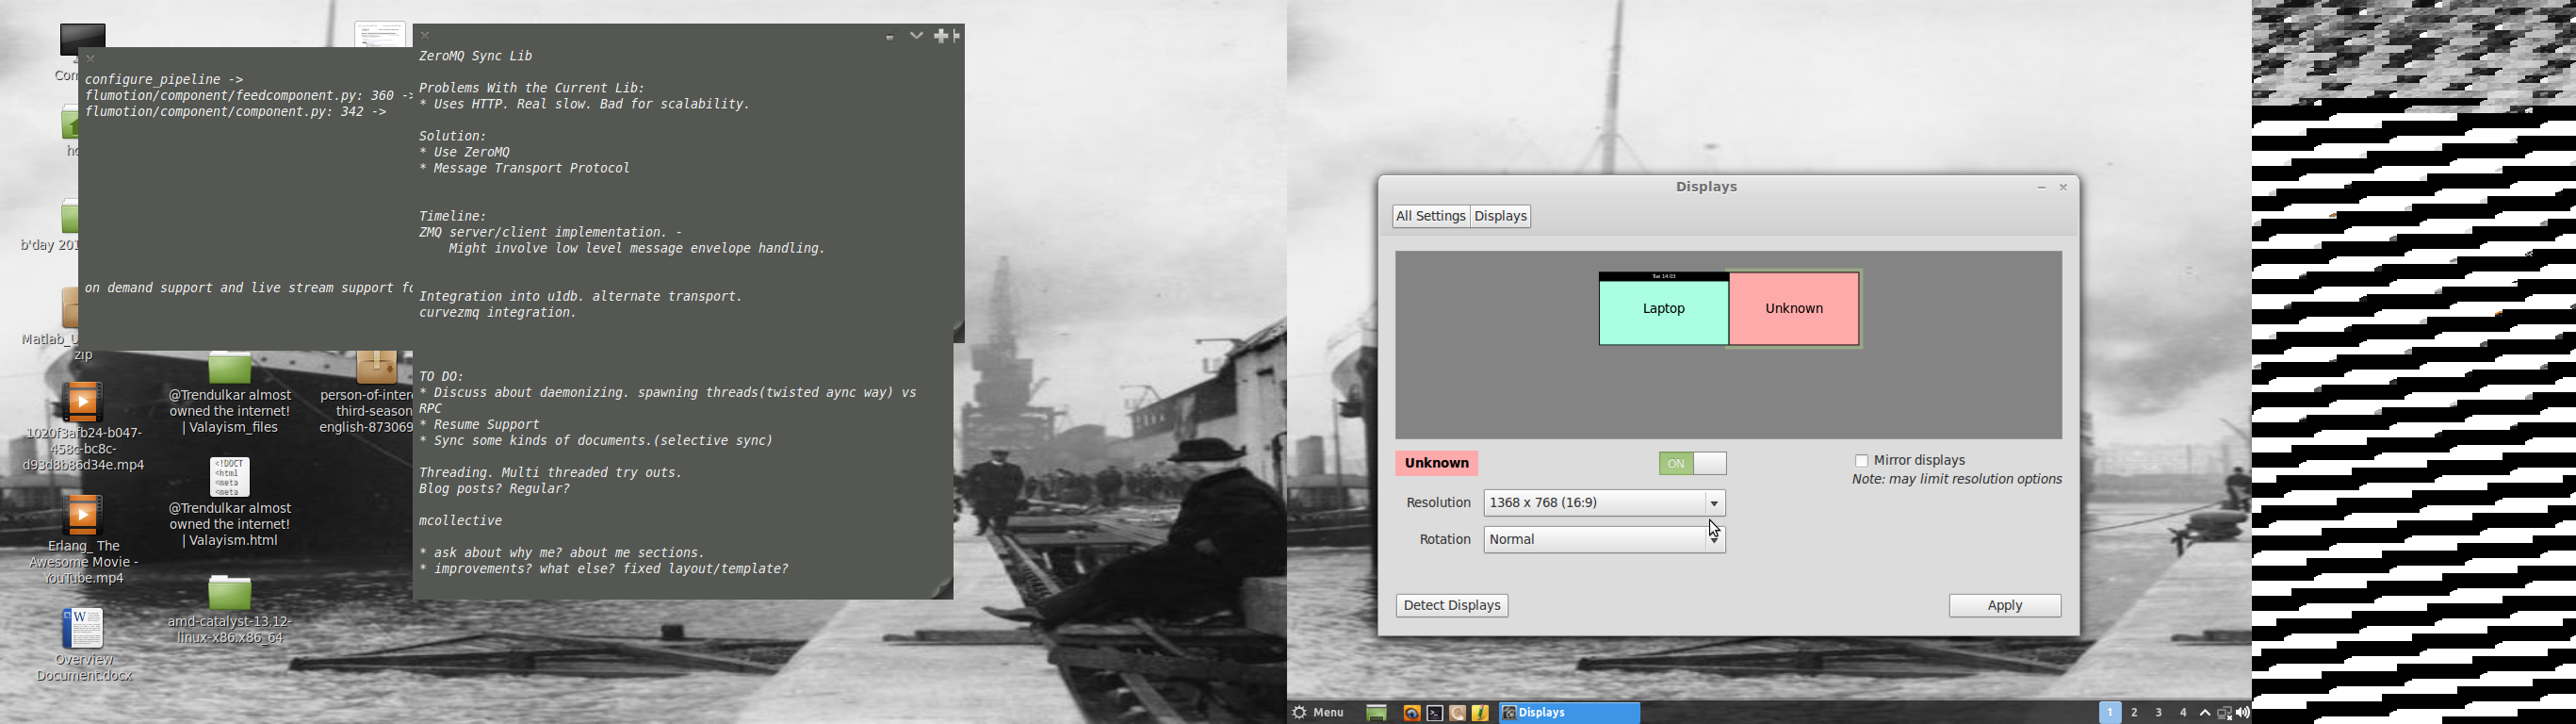Click the show desktop icon on the taskbar
This screenshot has width=2576, height=724.
pyautogui.click(x=1376, y=713)
